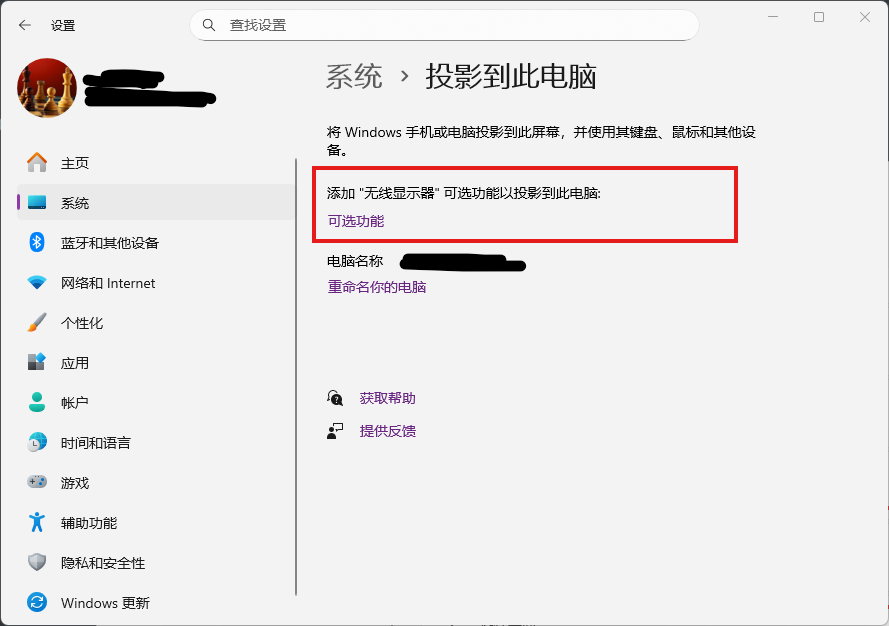889x626 pixels.
Task: Click the Gaming controller icon
Action: (x=37, y=483)
